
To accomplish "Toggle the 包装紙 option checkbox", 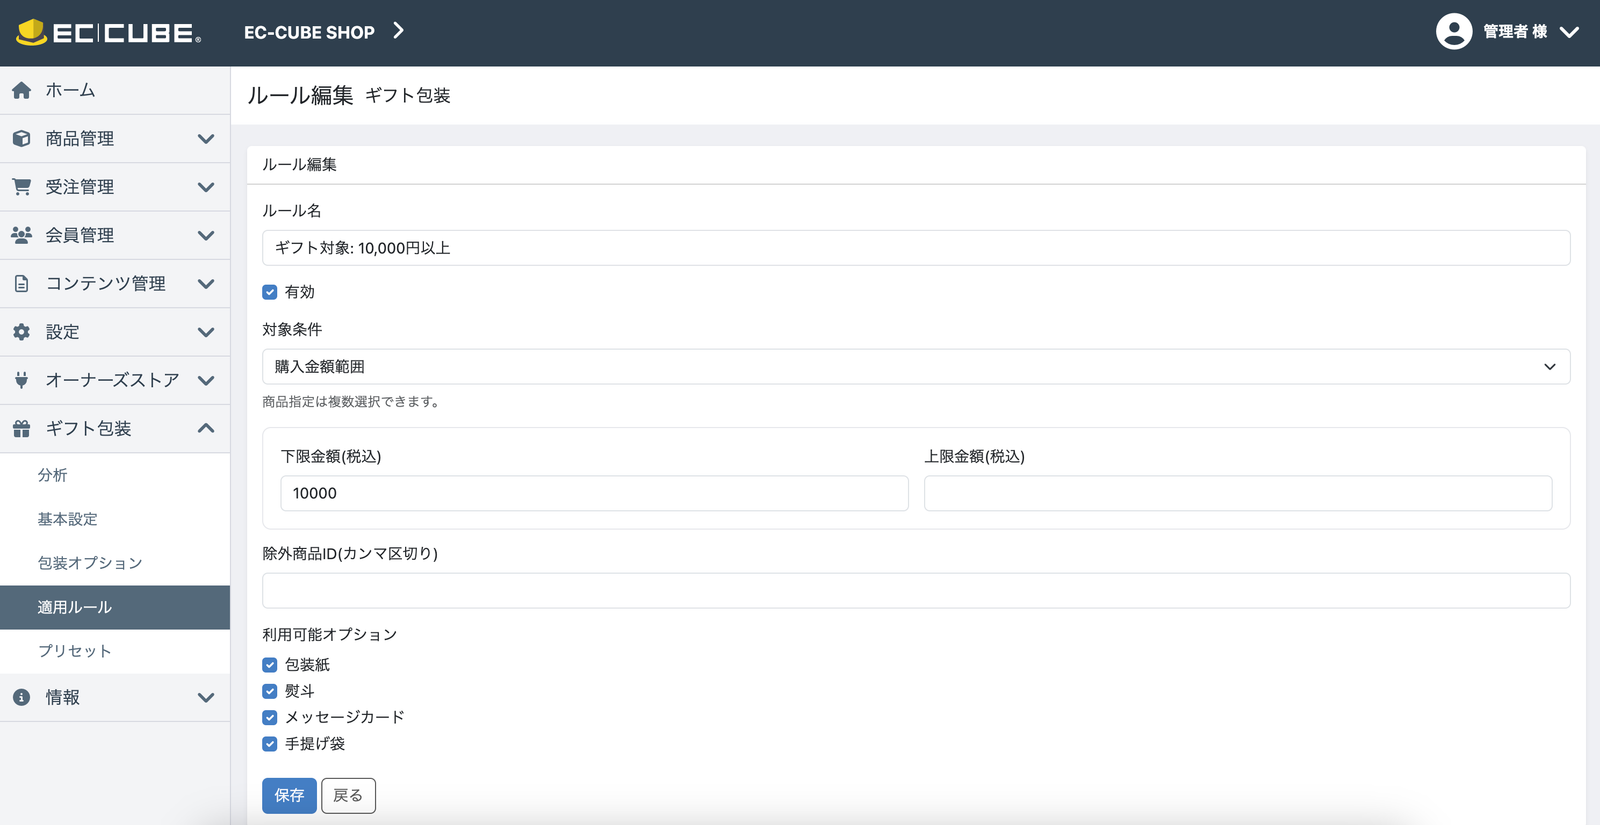I will pyautogui.click(x=270, y=665).
